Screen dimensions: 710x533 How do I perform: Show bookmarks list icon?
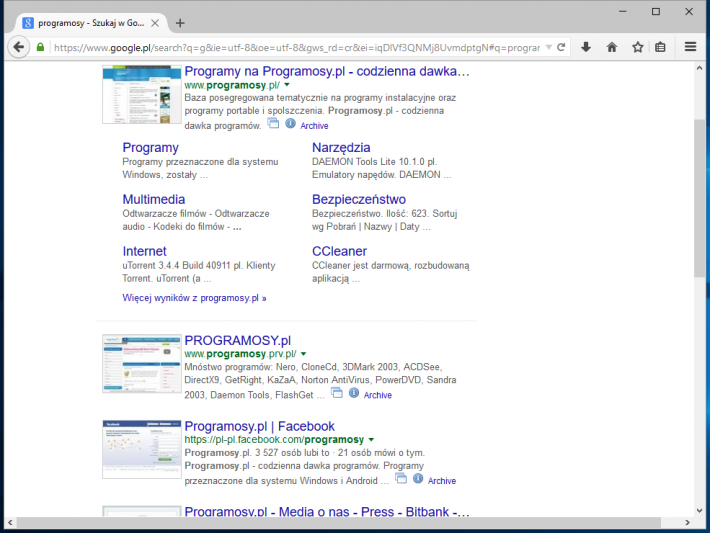coord(660,47)
